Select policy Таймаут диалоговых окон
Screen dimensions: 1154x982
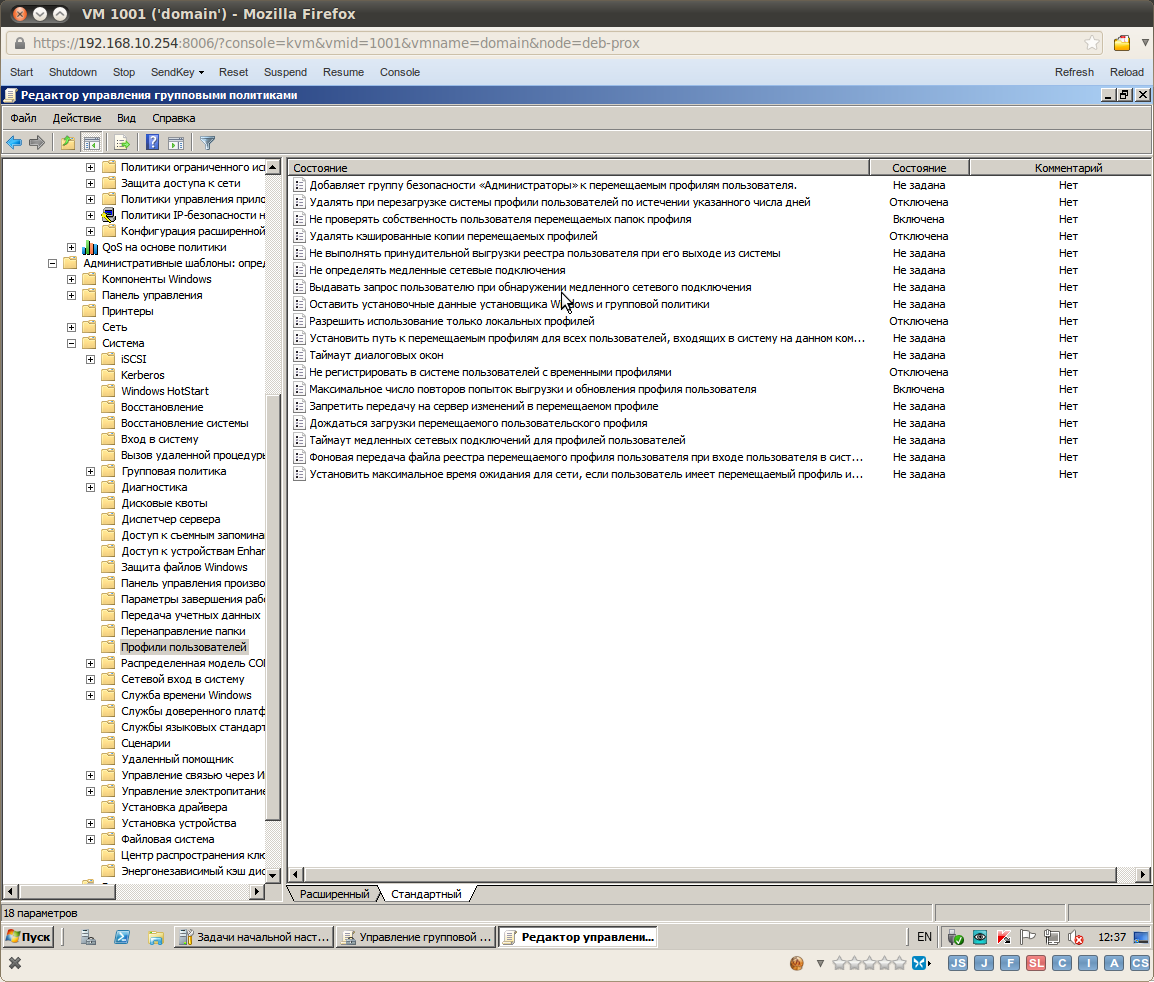[376, 356]
